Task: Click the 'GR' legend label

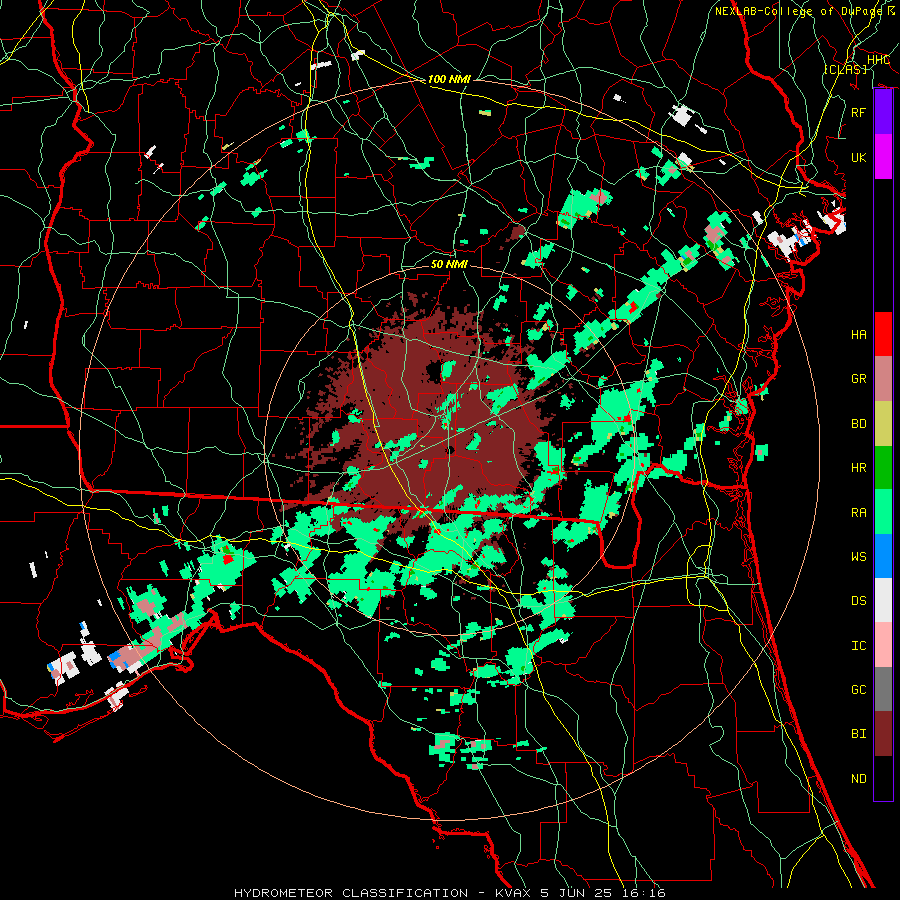Action: 859,378
